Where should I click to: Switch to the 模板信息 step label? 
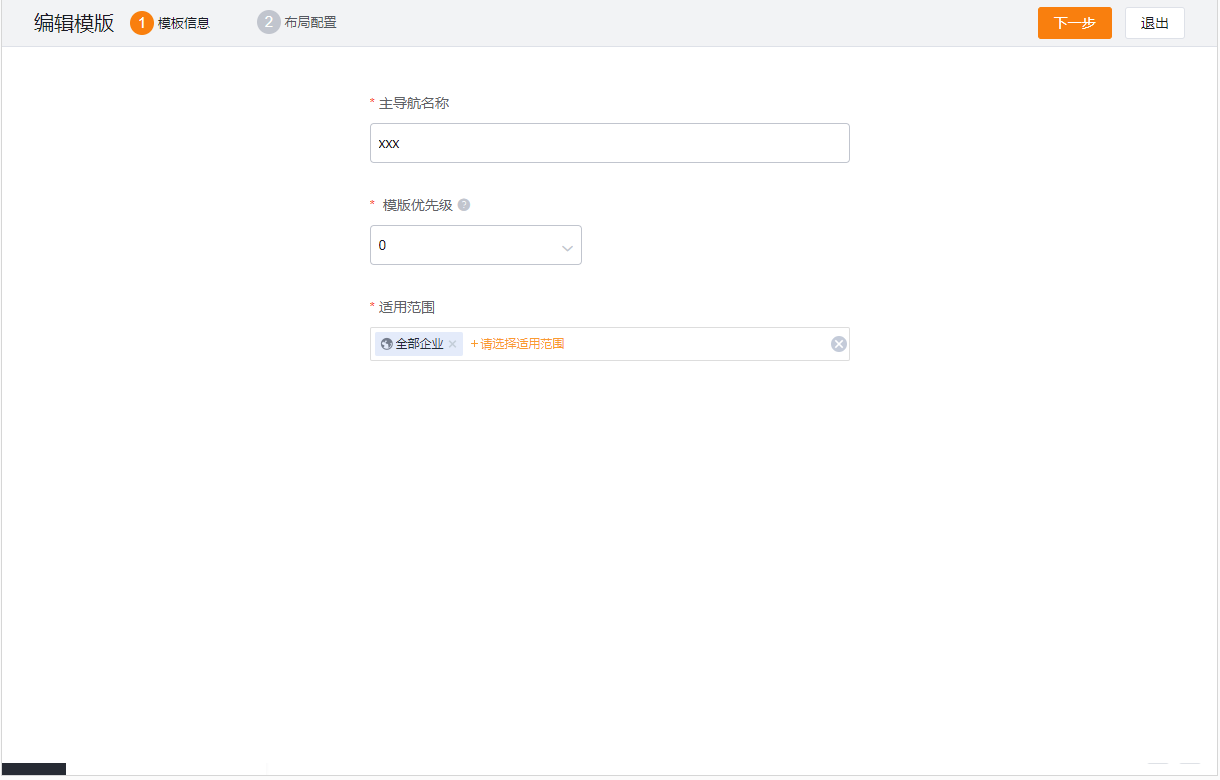tap(184, 23)
